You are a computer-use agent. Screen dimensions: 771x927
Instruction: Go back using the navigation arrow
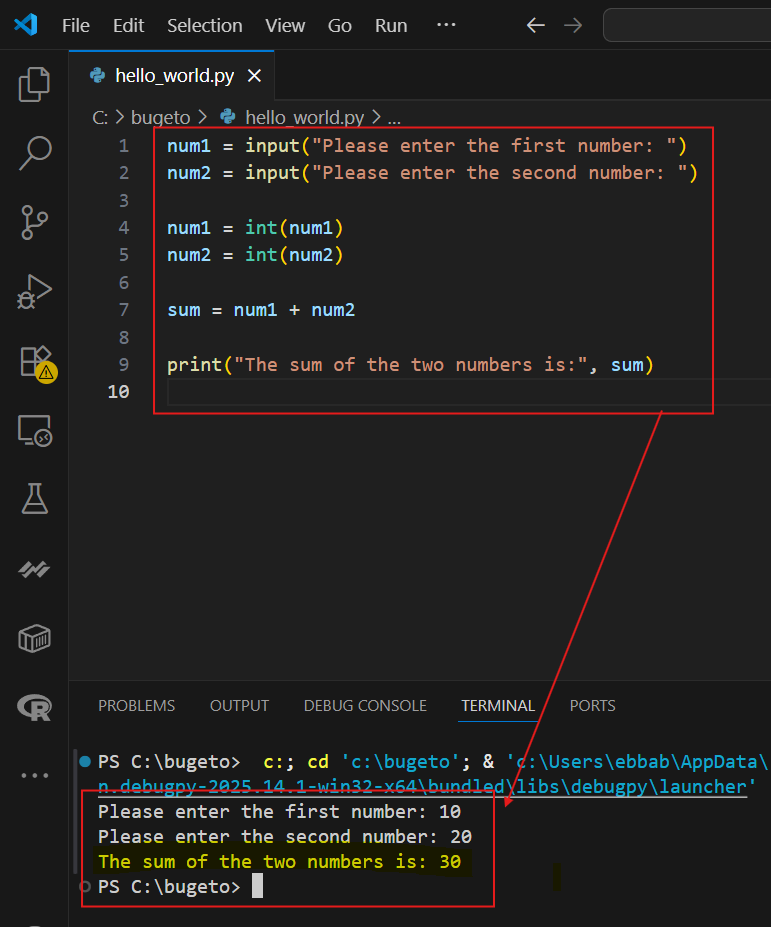[535, 25]
